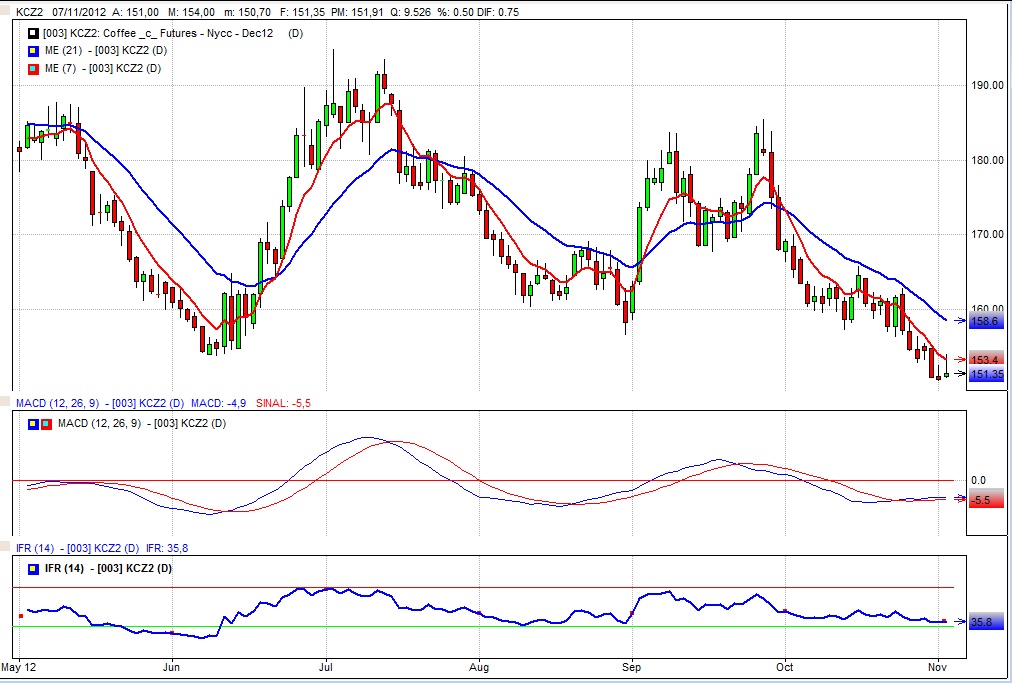The image size is (1012, 683).
Task: Click the blue 158.6 price tag
Action: (985, 321)
